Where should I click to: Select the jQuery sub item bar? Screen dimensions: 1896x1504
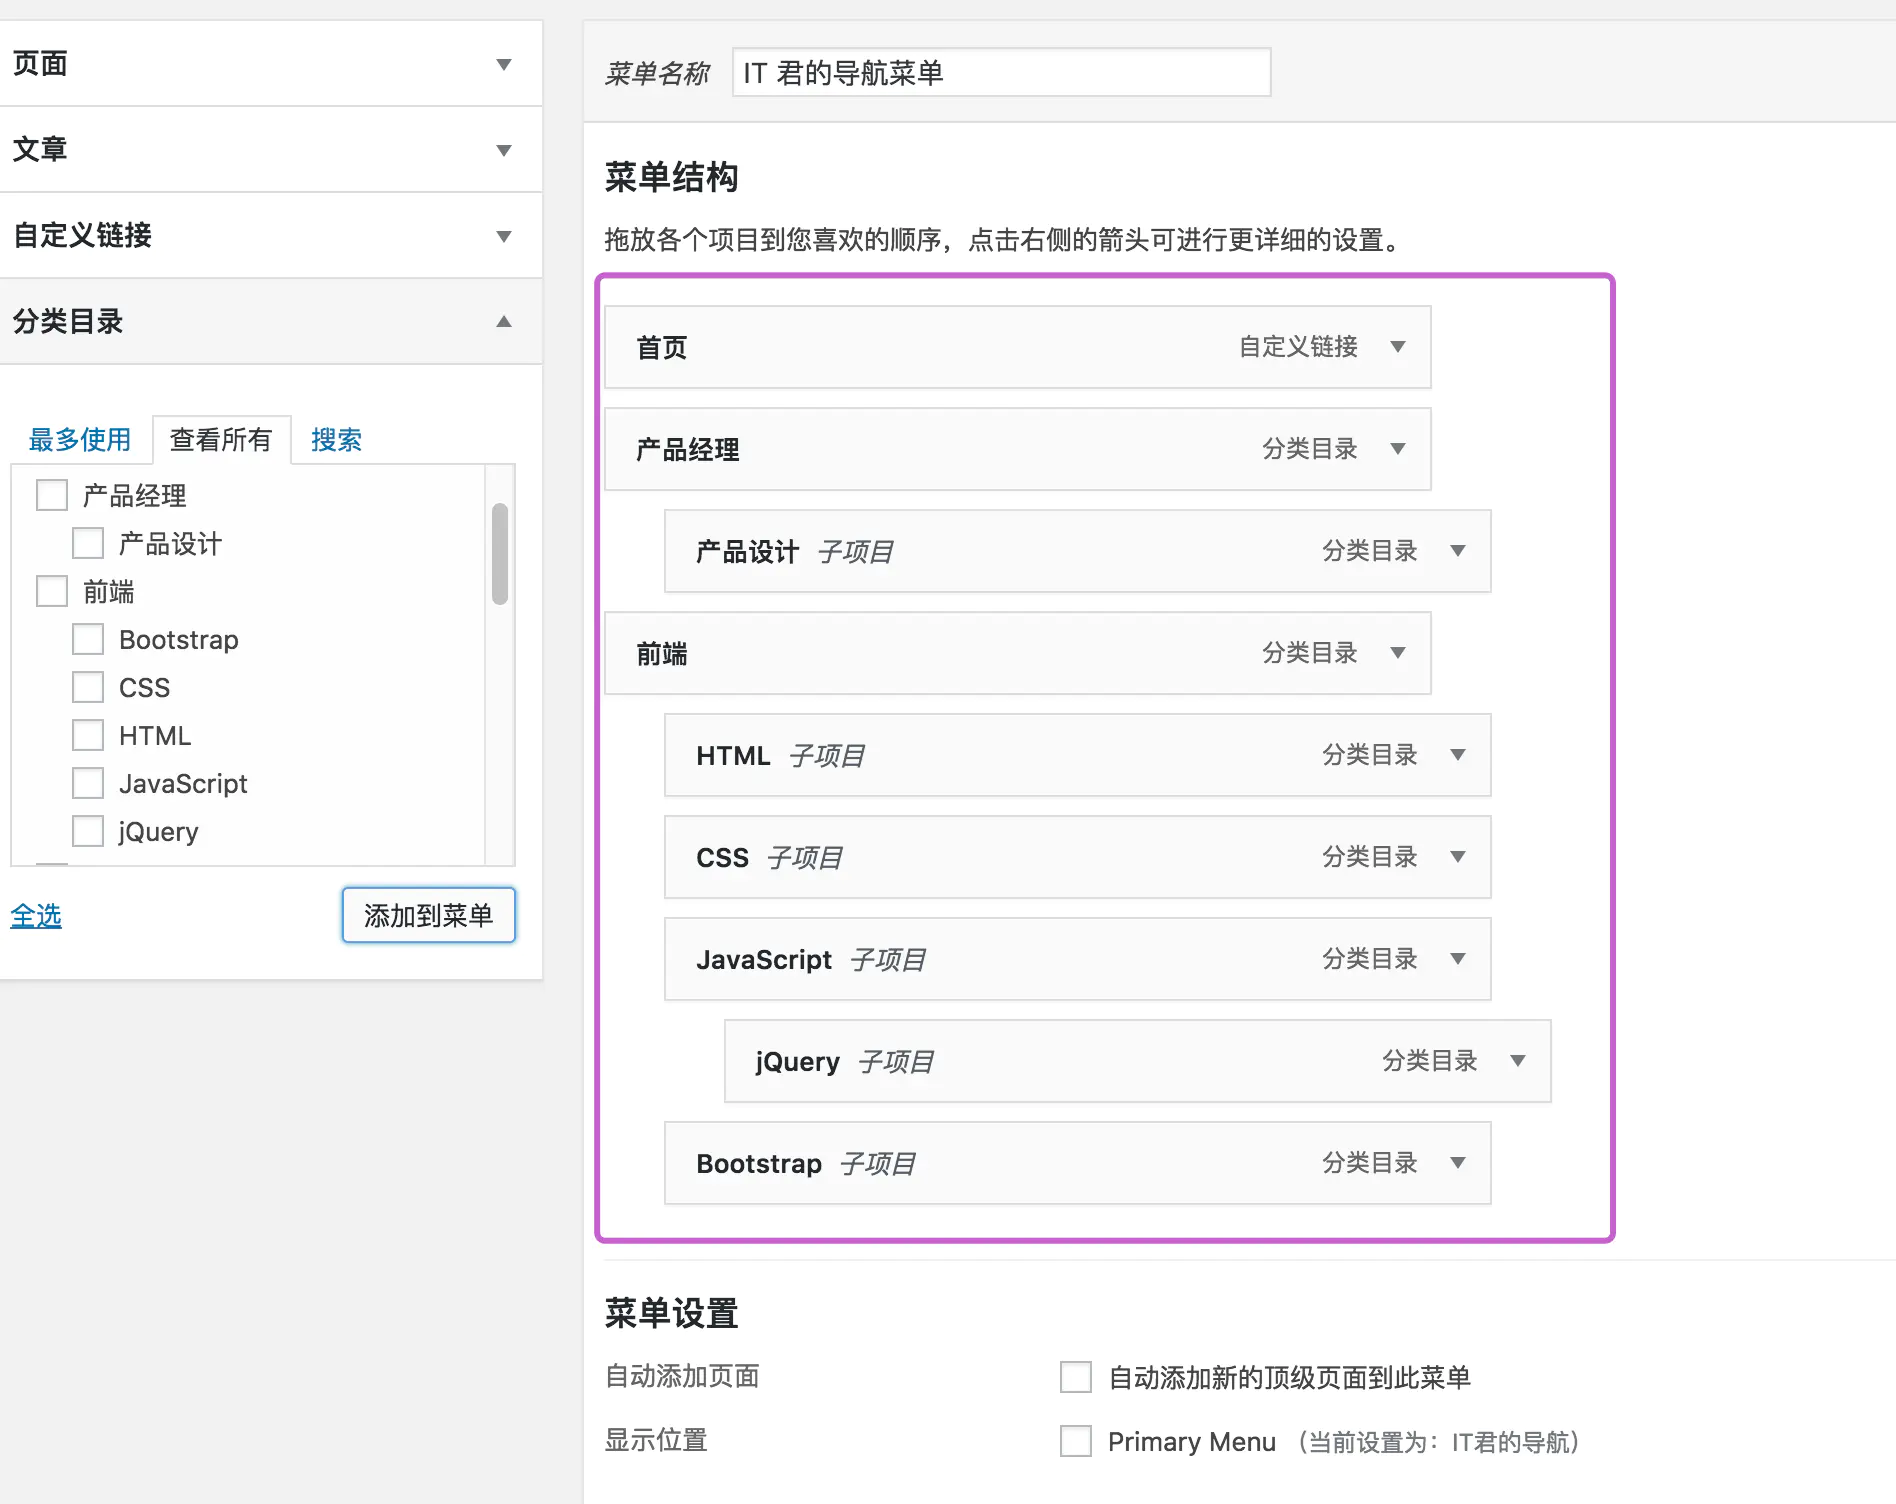(1138, 1061)
